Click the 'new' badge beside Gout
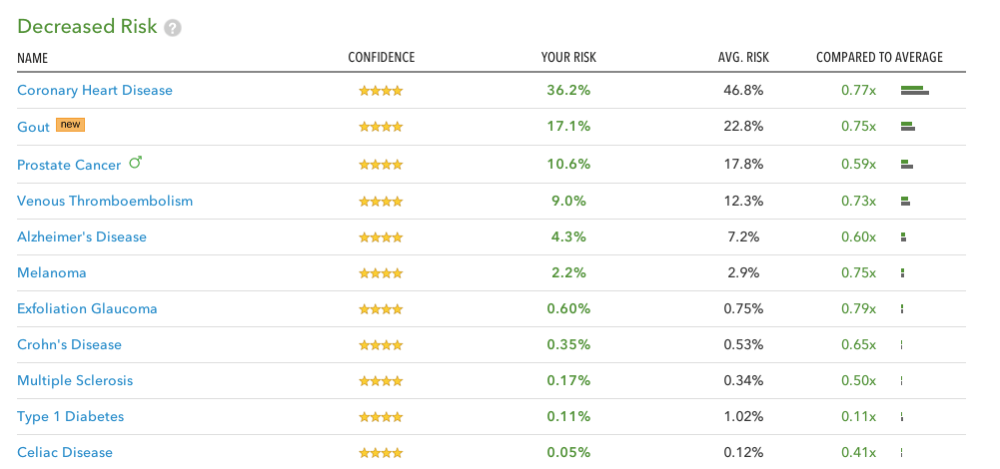Image resolution: width=1000 pixels, height=469 pixels. pos(70,125)
